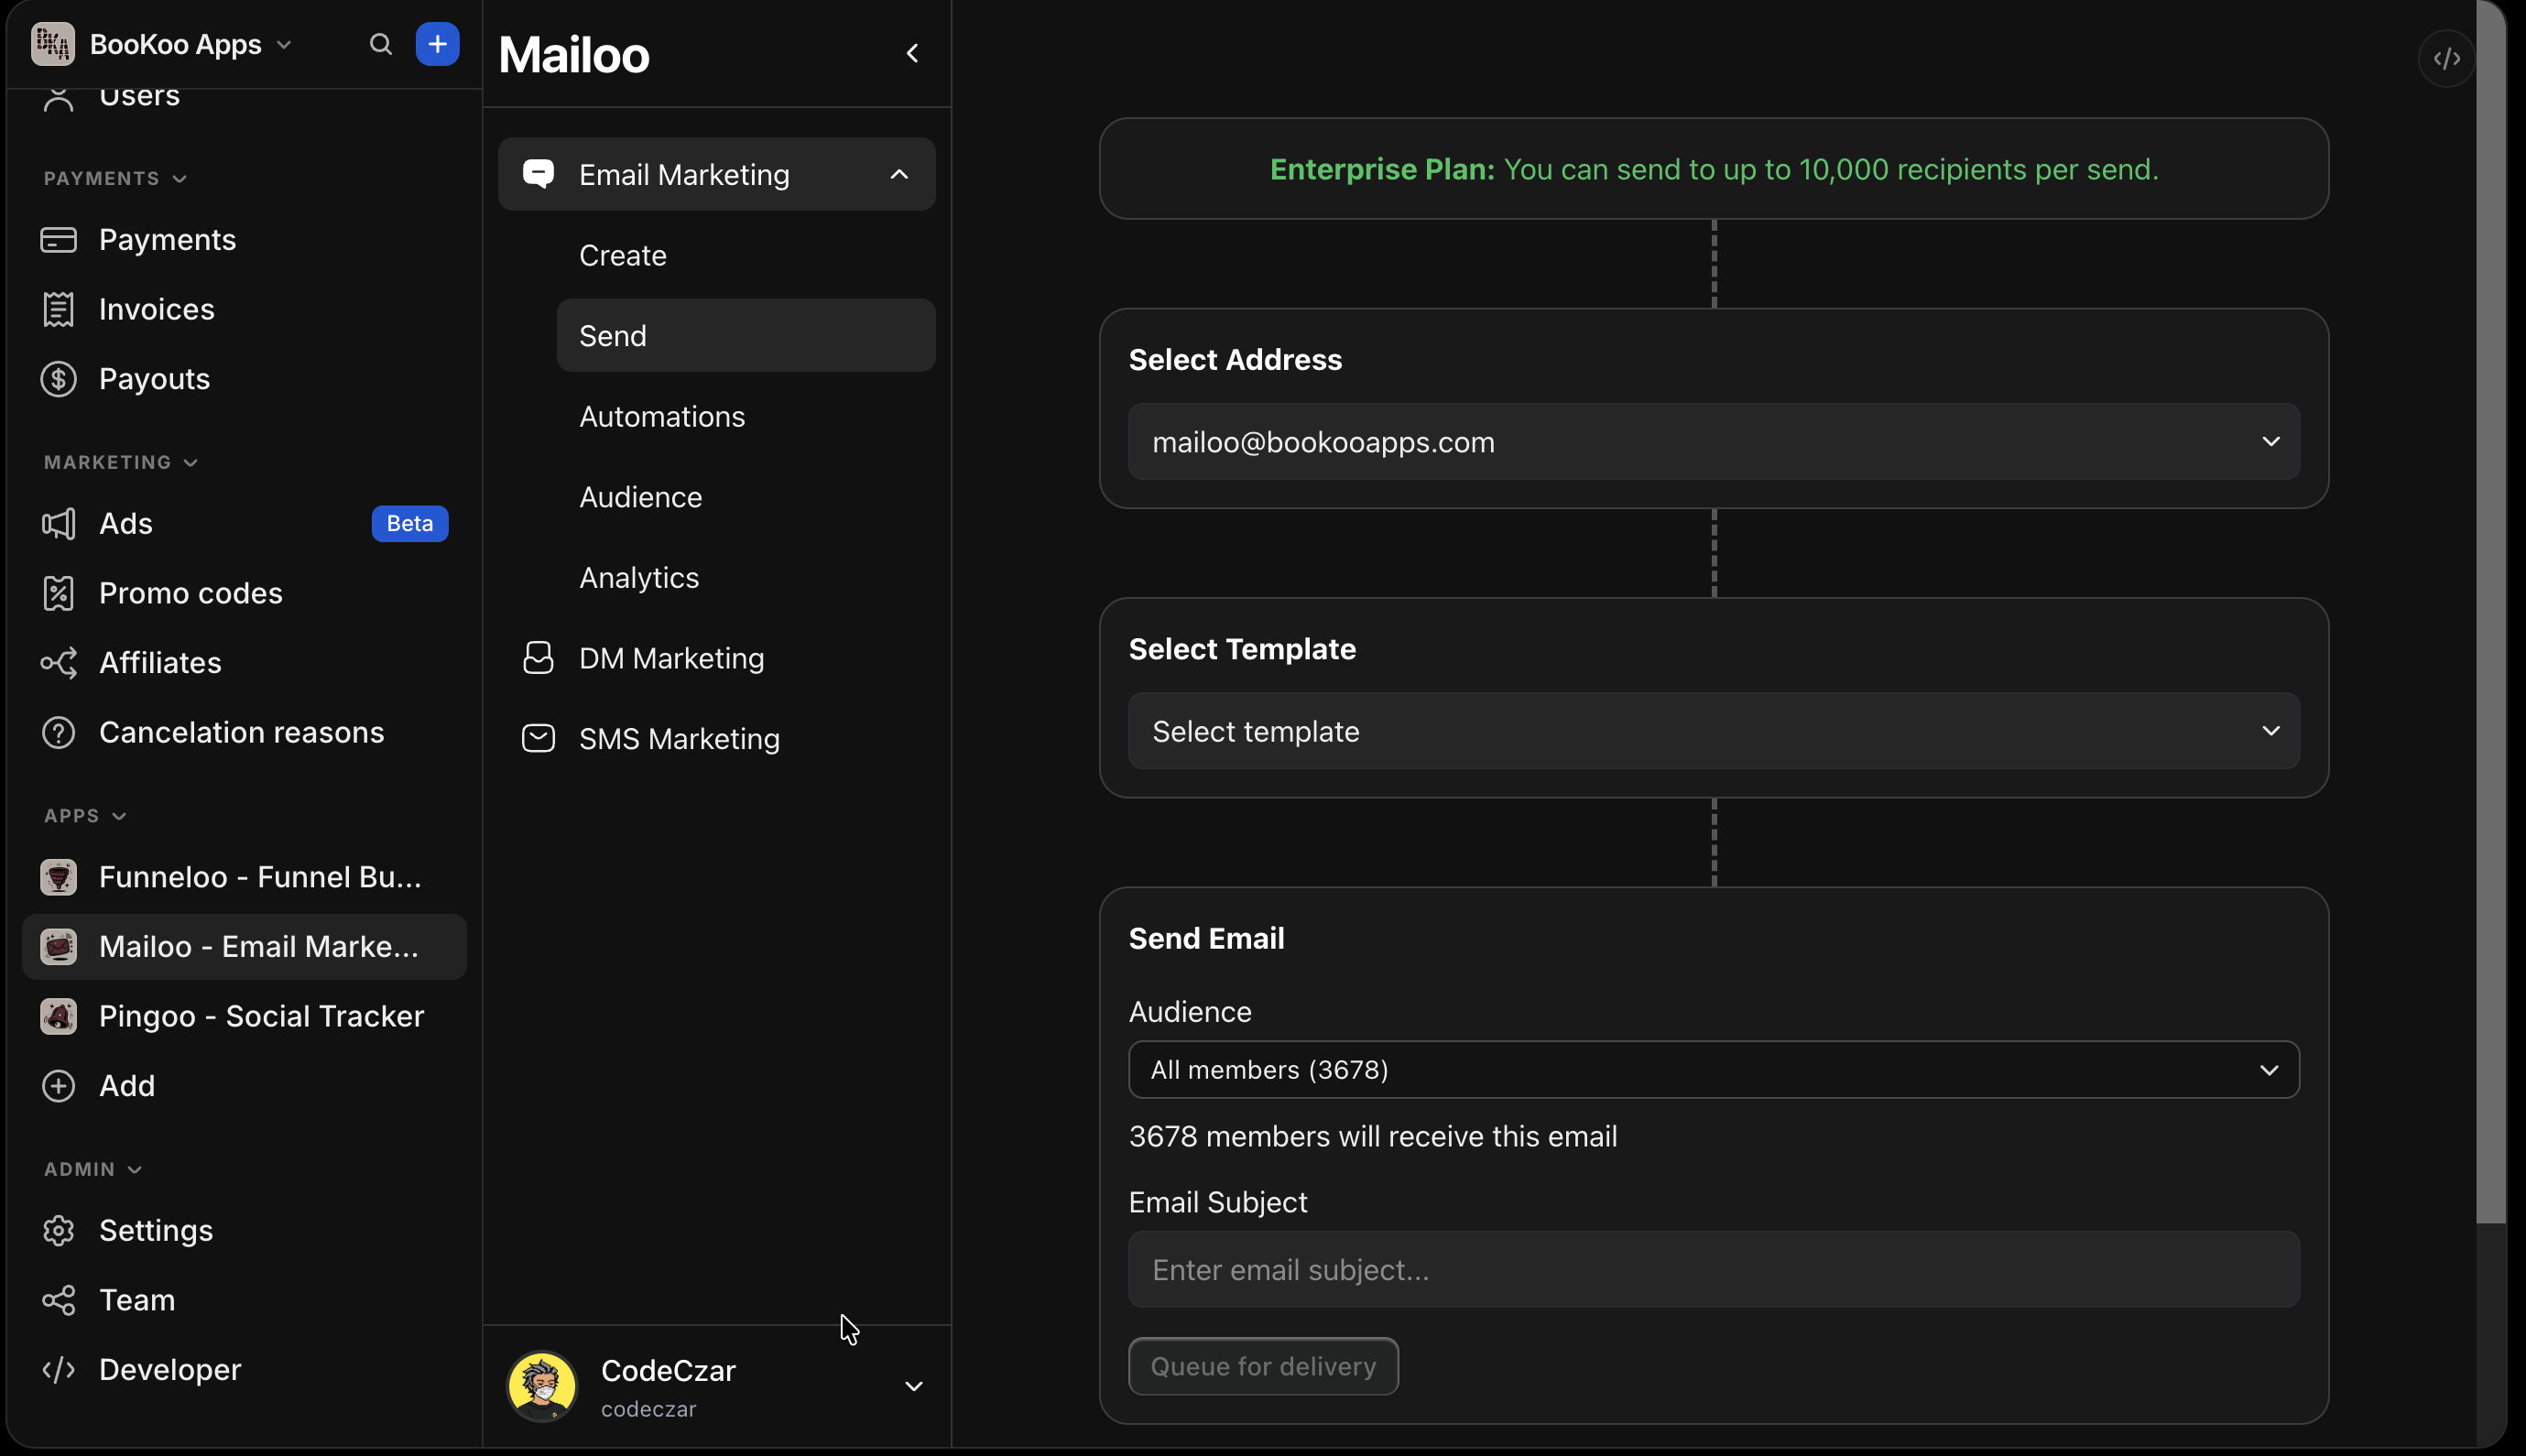Open the Select template dropdown
This screenshot has height=1456, width=2526.
1713,731
